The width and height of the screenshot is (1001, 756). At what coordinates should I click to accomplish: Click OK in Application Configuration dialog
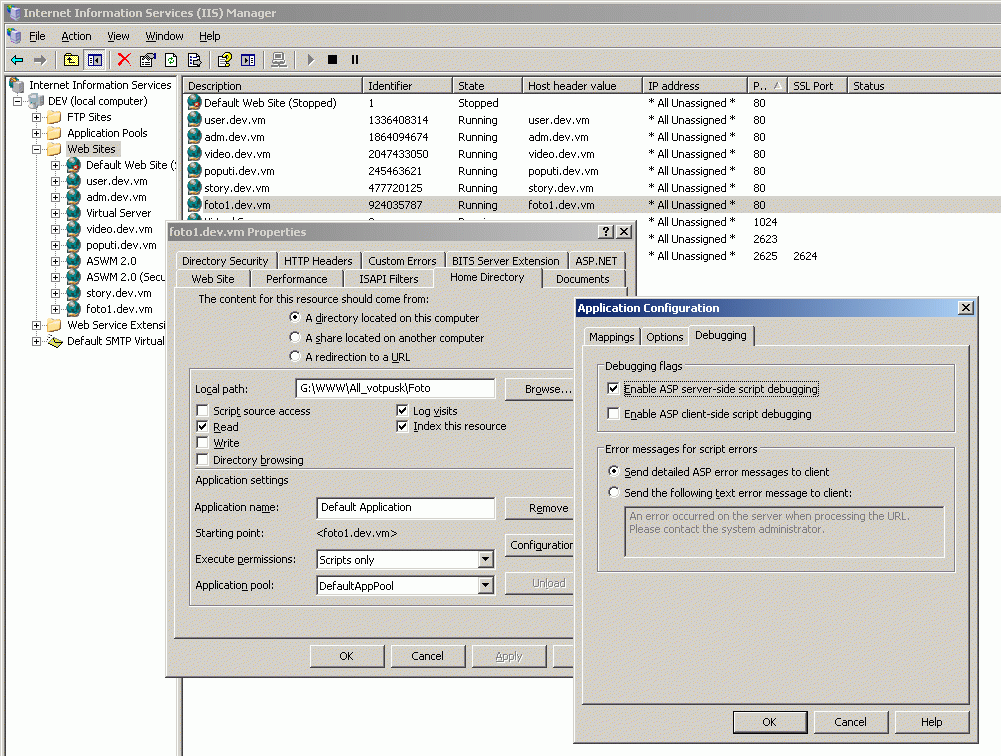point(770,722)
